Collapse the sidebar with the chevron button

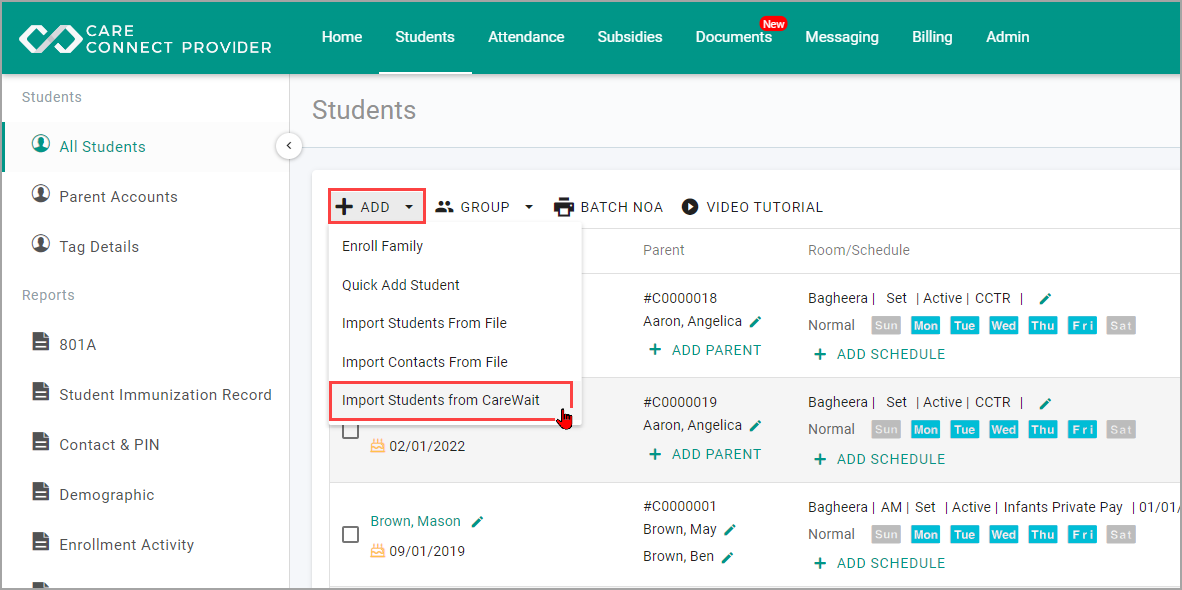pyautogui.click(x=289, y=145)
